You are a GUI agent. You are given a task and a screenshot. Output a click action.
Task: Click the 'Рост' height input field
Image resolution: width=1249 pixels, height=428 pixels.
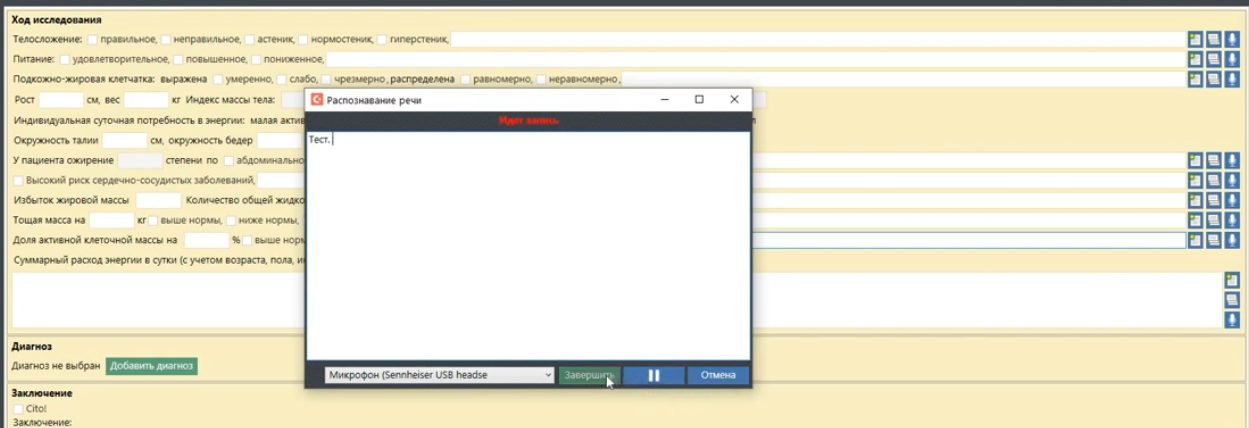coord(61,100)
